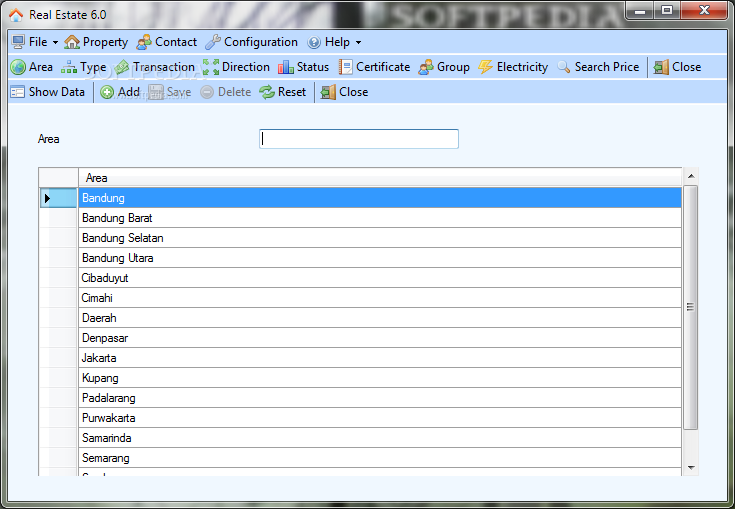Click the Search Price magnifier icon
735x509 pixels.
tap(564, 67)
